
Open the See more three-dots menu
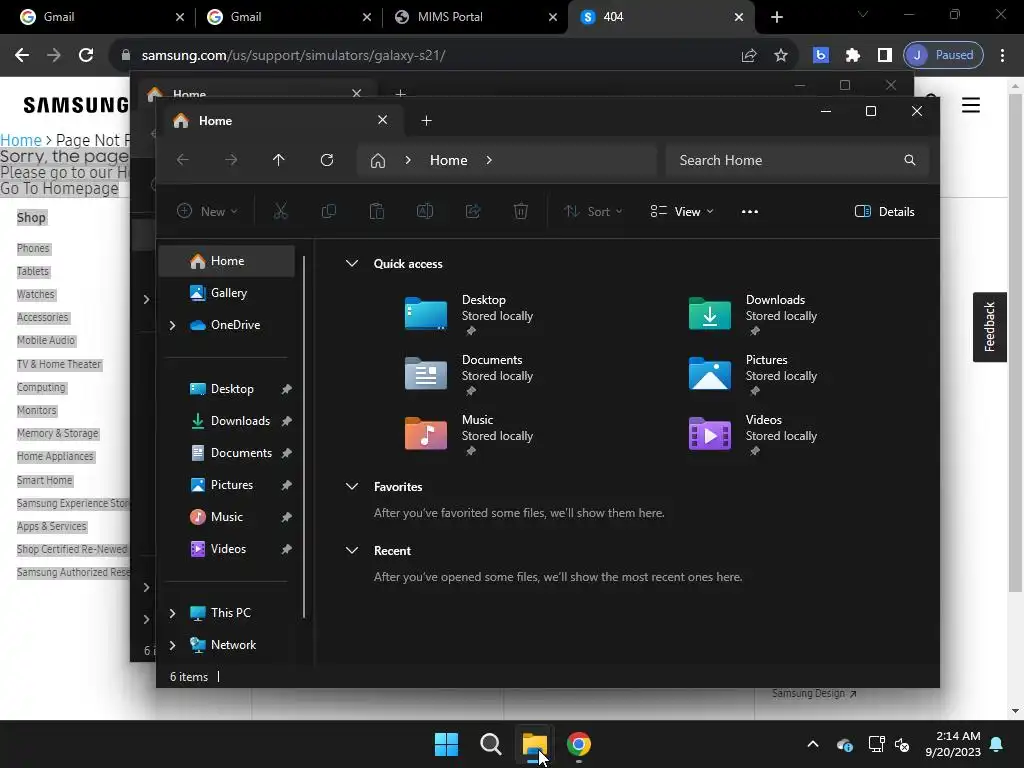tap(750, 212)
